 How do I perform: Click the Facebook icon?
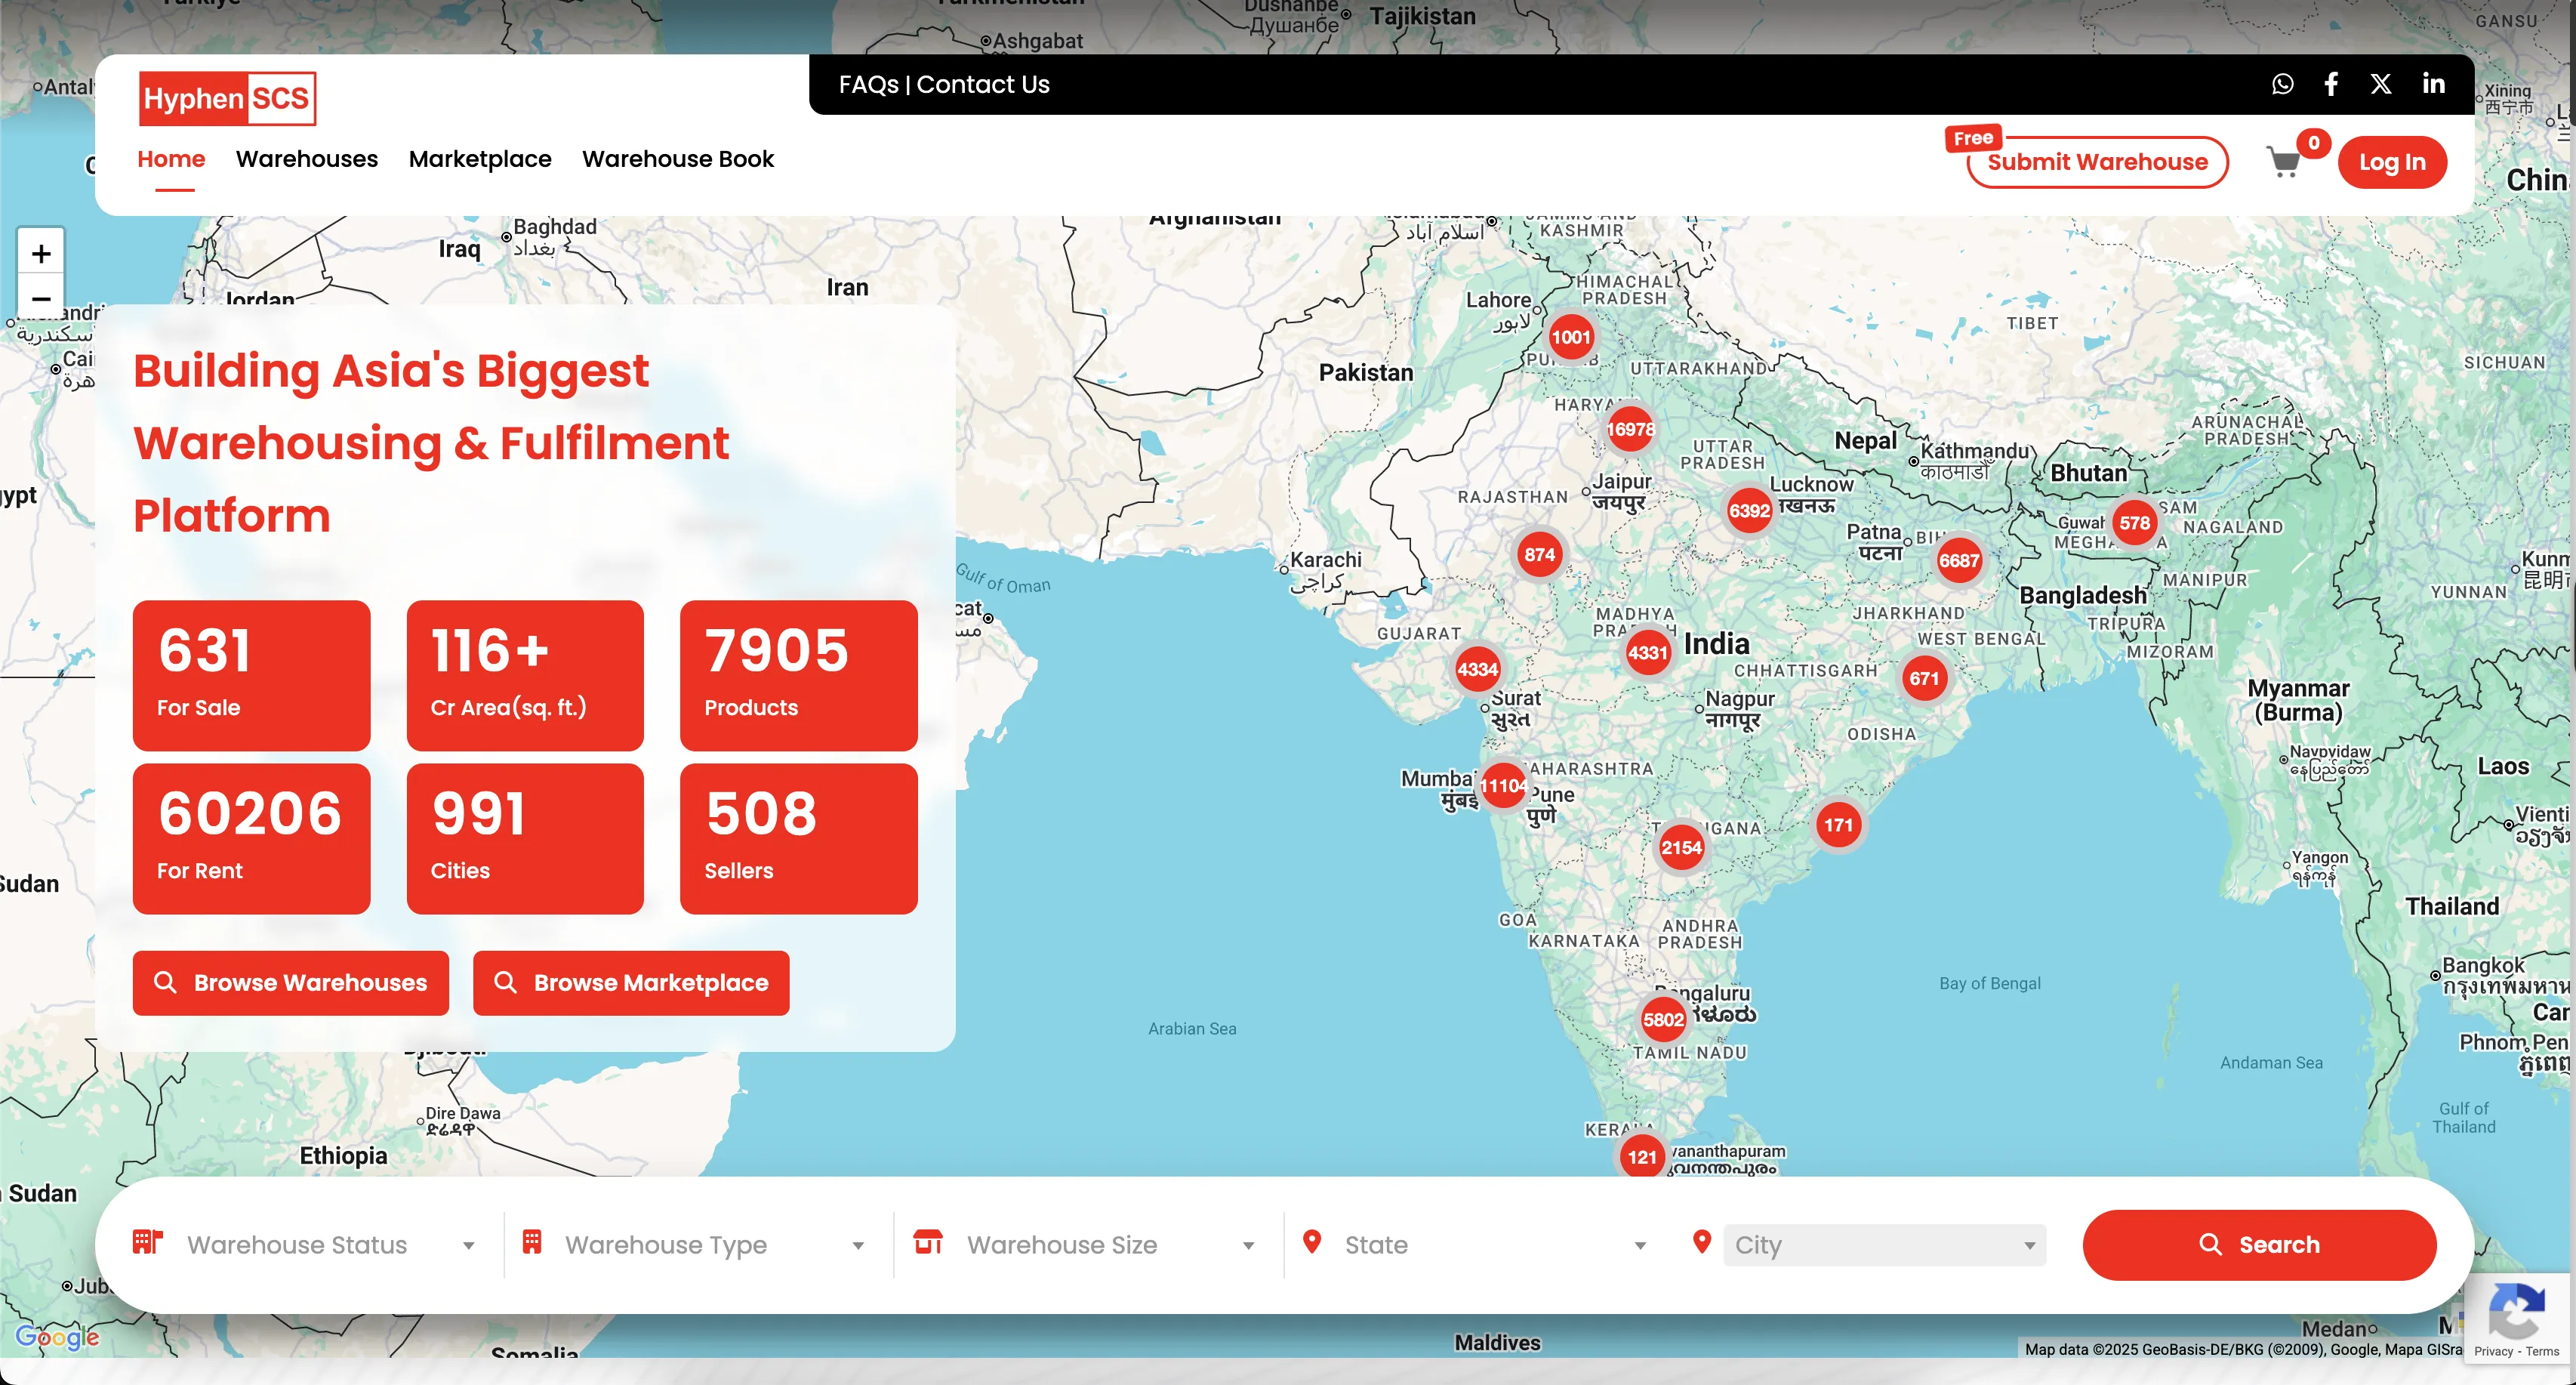coord(2331,84)
